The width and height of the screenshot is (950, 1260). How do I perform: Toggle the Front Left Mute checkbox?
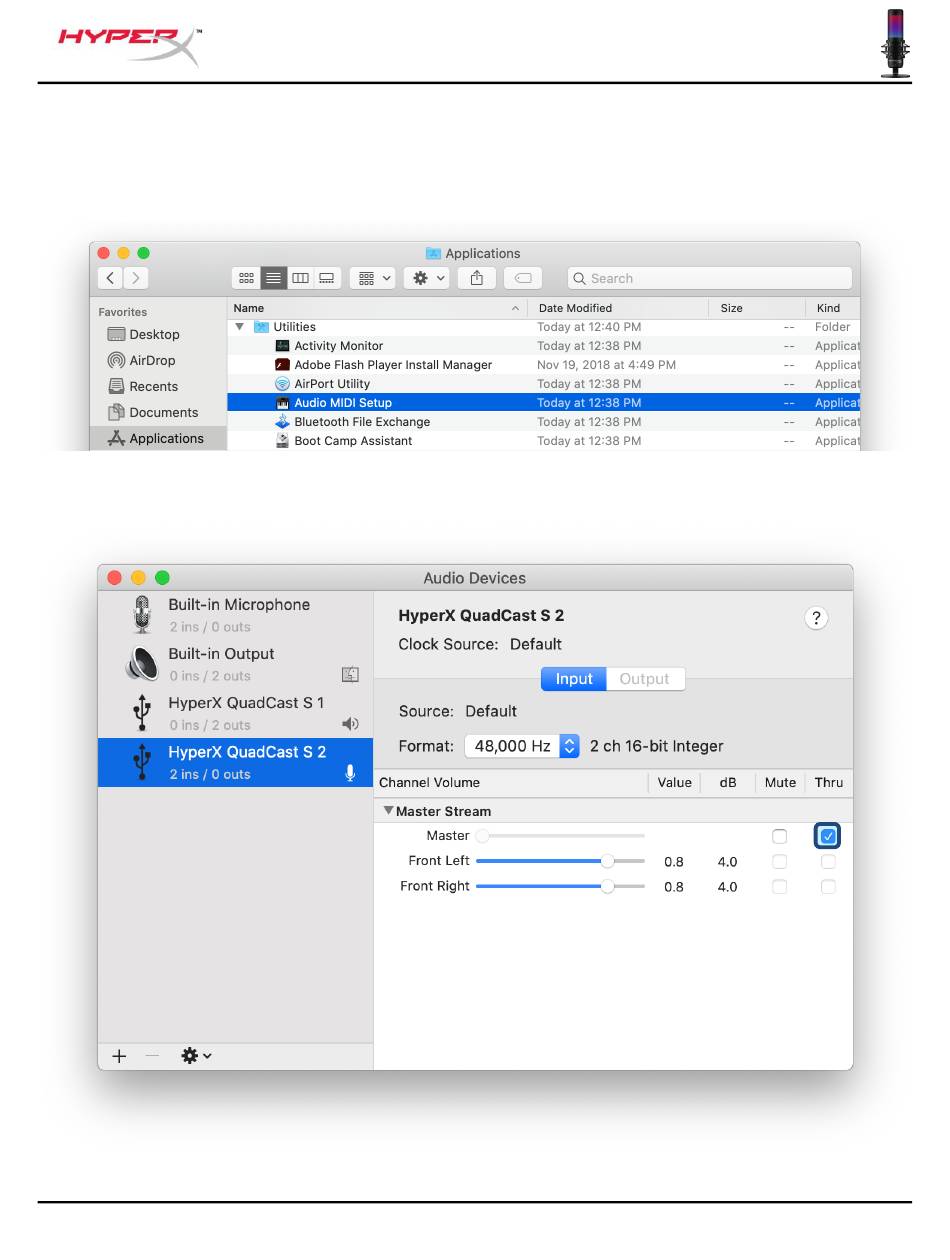pos(780,861)
